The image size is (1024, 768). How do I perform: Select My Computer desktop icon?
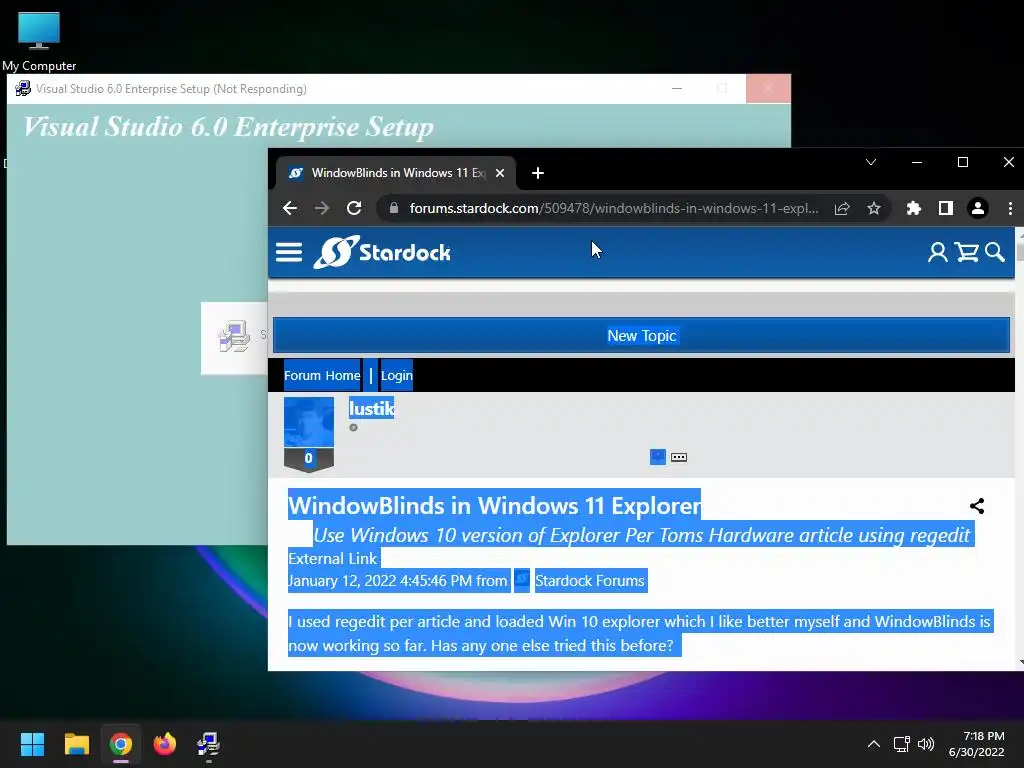pos(39,41)
